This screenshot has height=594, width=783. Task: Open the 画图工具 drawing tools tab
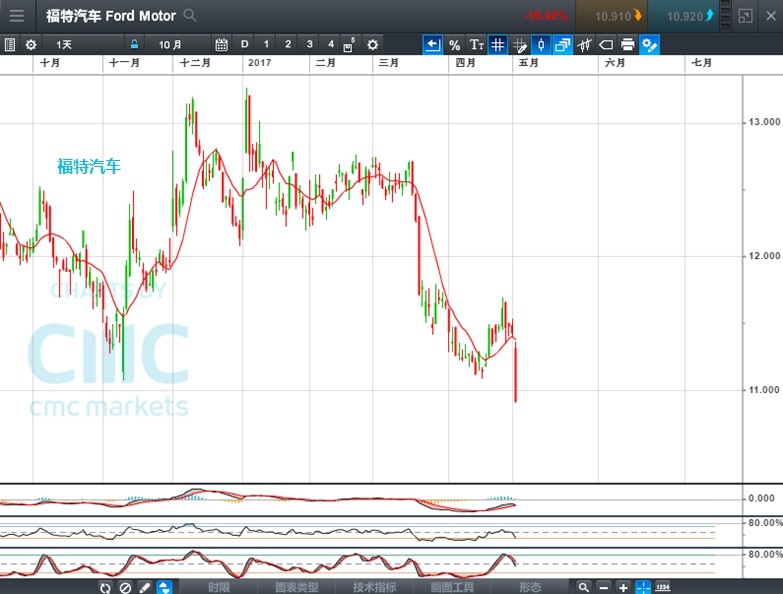pyautogui.click(x=452, y=587)
